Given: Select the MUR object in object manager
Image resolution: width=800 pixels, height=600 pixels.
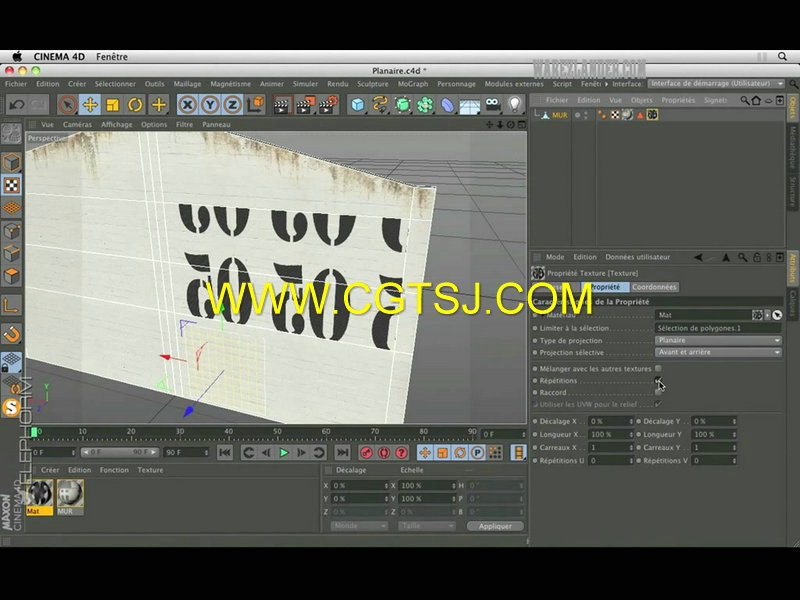Looking at the screenshot, I should (559, 115).
